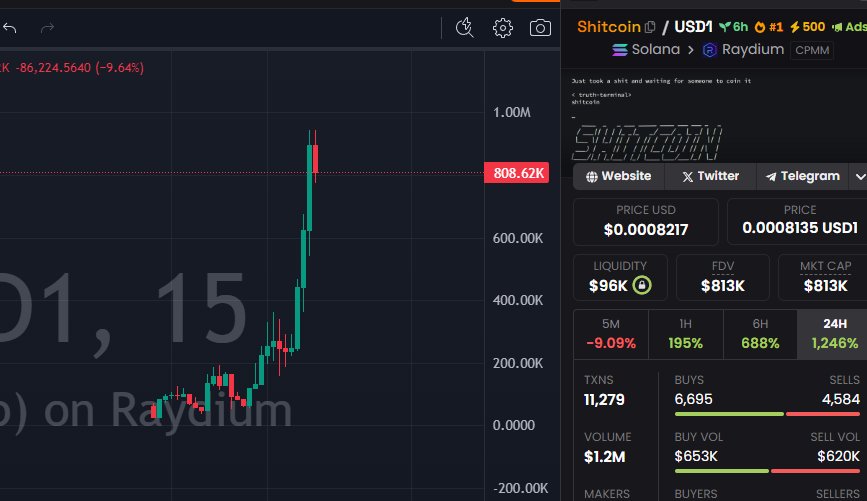Click the Solana chain name
The height and width of the screenshot is (501, 867).
[x=656, y=50]
